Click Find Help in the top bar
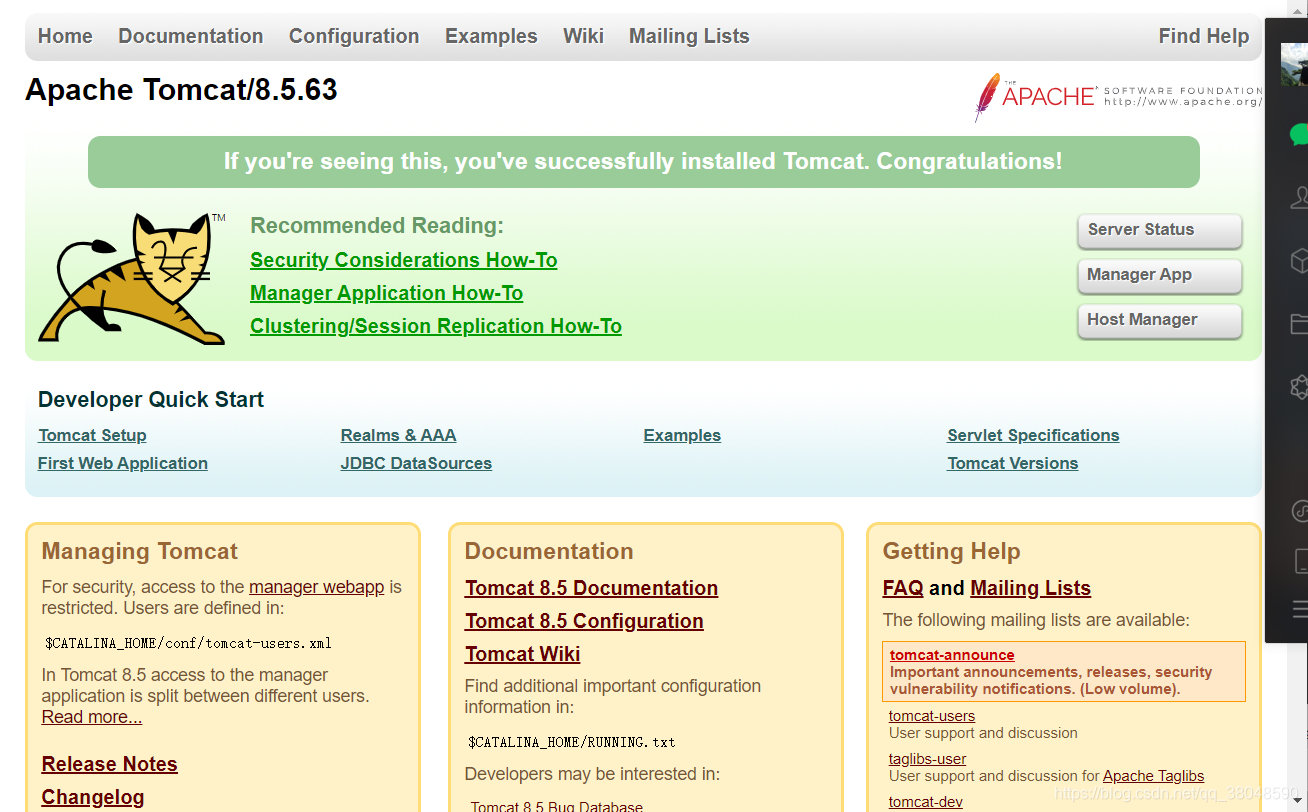The width and height of the screenshot is (1308, 812). pos(1204,36)
